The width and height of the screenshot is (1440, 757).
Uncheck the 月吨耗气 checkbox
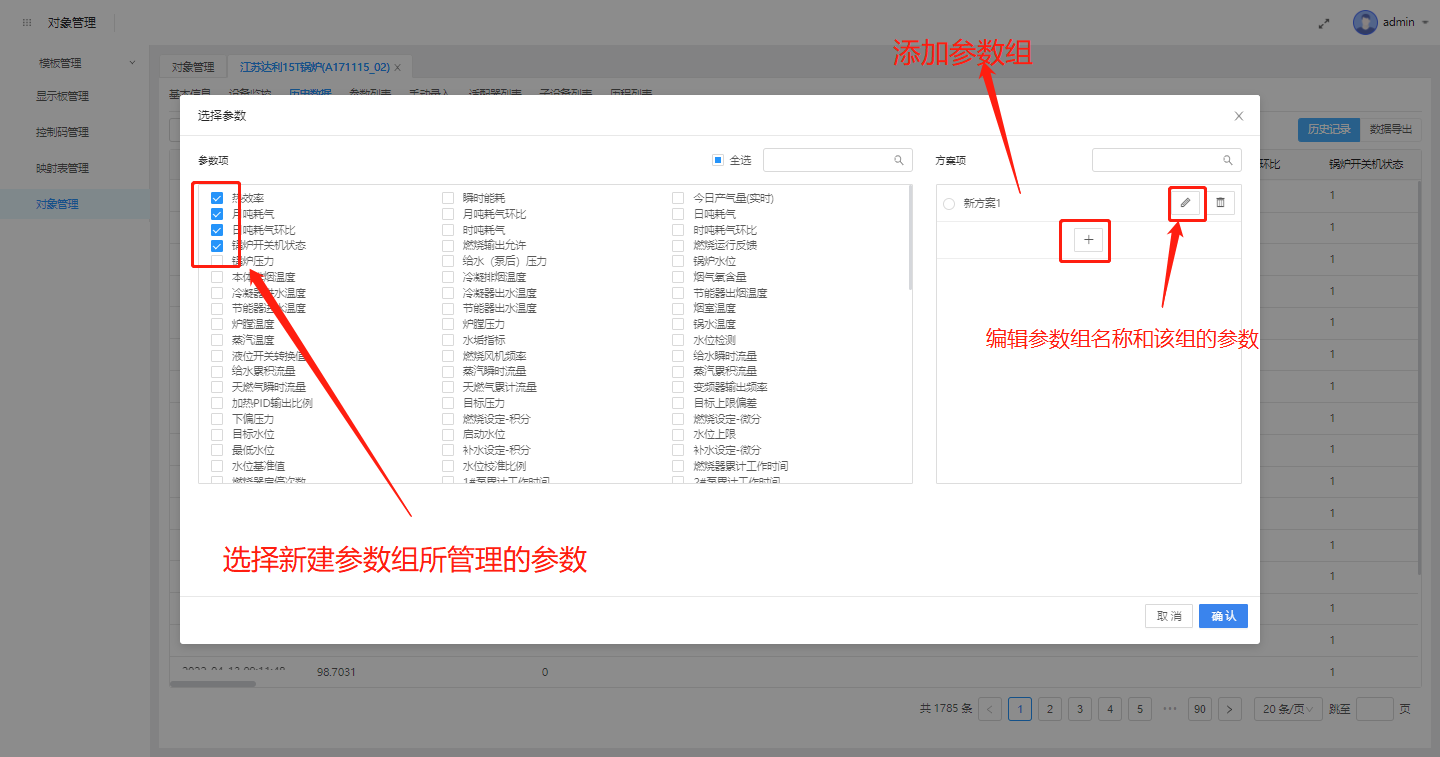click(x=217, y=214)
